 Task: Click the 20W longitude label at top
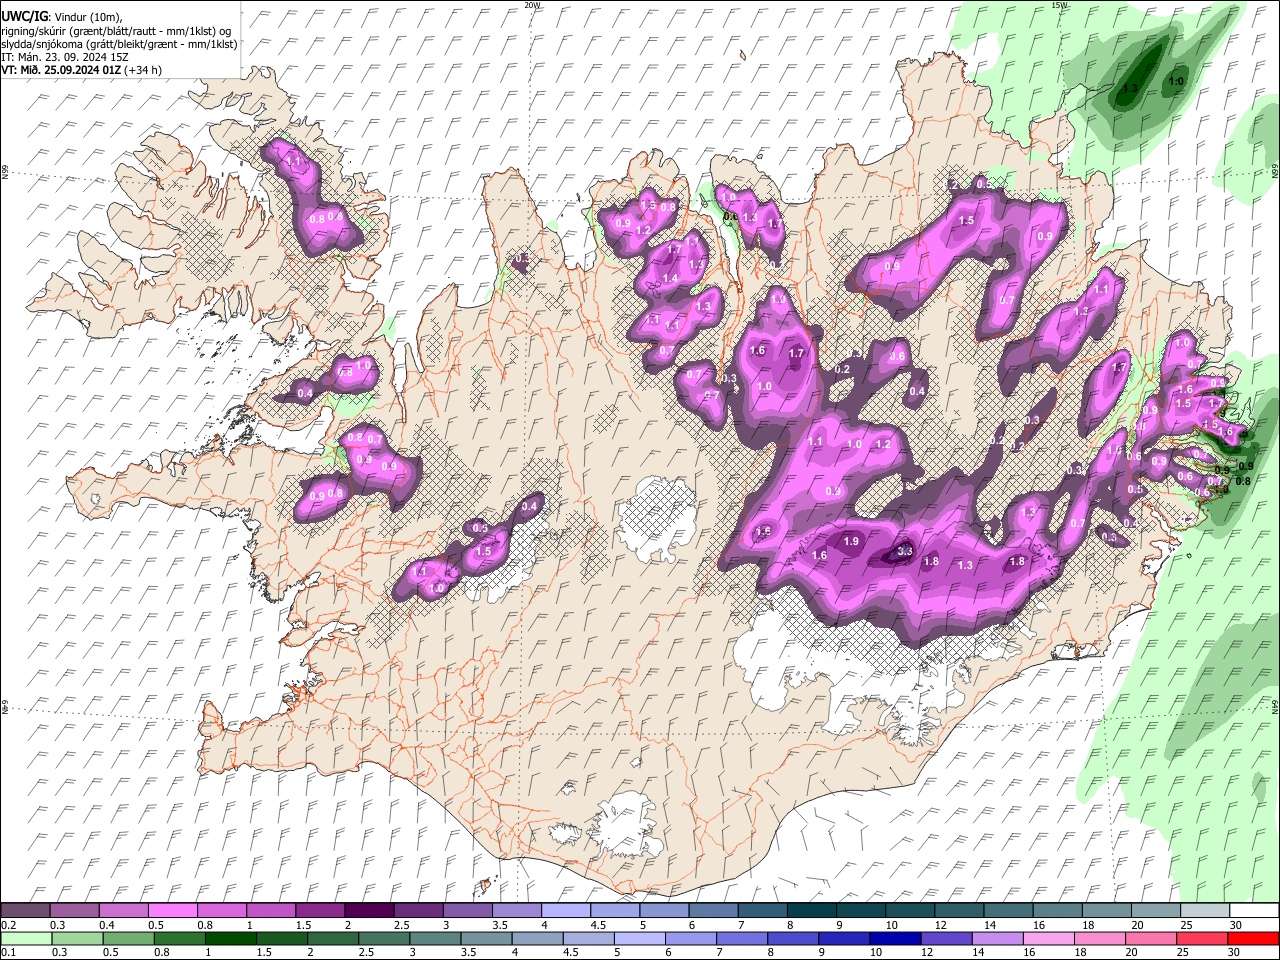tap(531, 4)
